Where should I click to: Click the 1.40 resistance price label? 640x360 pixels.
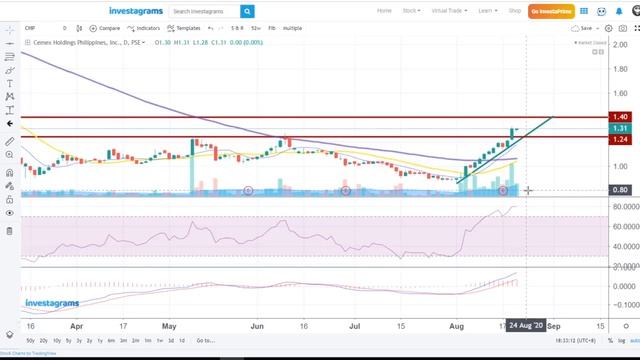pos(620,117)
